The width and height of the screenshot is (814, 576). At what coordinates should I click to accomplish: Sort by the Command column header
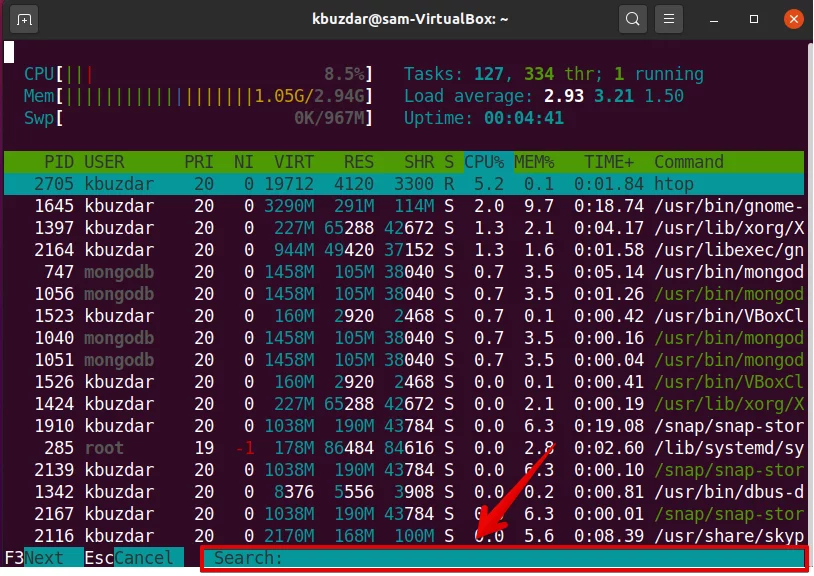pos(689,162)
